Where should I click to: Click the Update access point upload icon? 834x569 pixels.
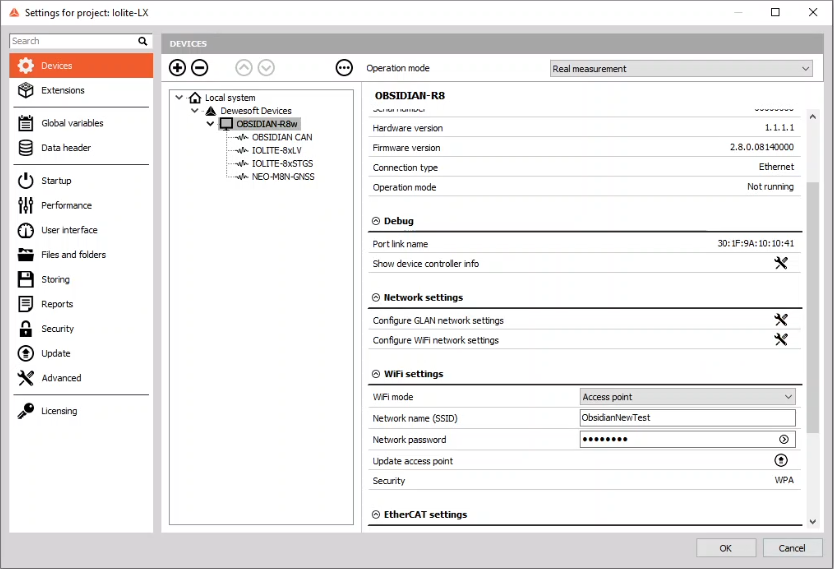(x=781, y=460)
